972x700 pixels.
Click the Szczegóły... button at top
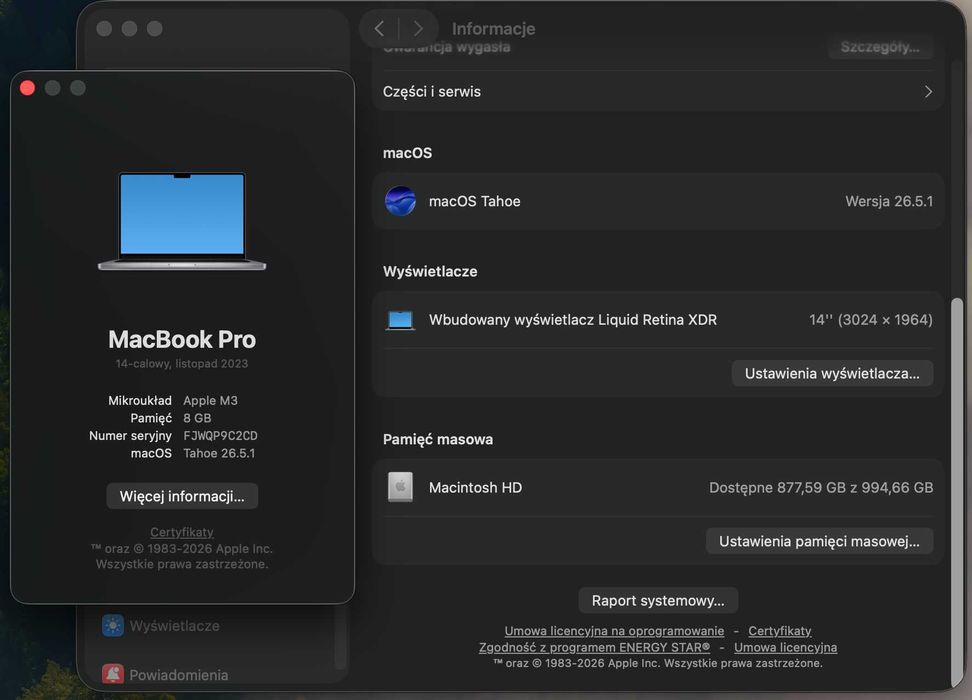pyautogui.click(x=880, y=47)
